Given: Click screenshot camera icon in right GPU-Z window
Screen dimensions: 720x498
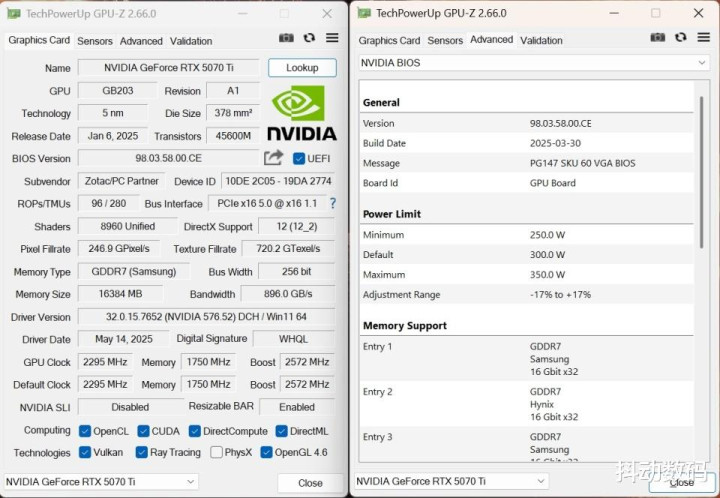Looking at the screenshot, I should tap(658, 37).
